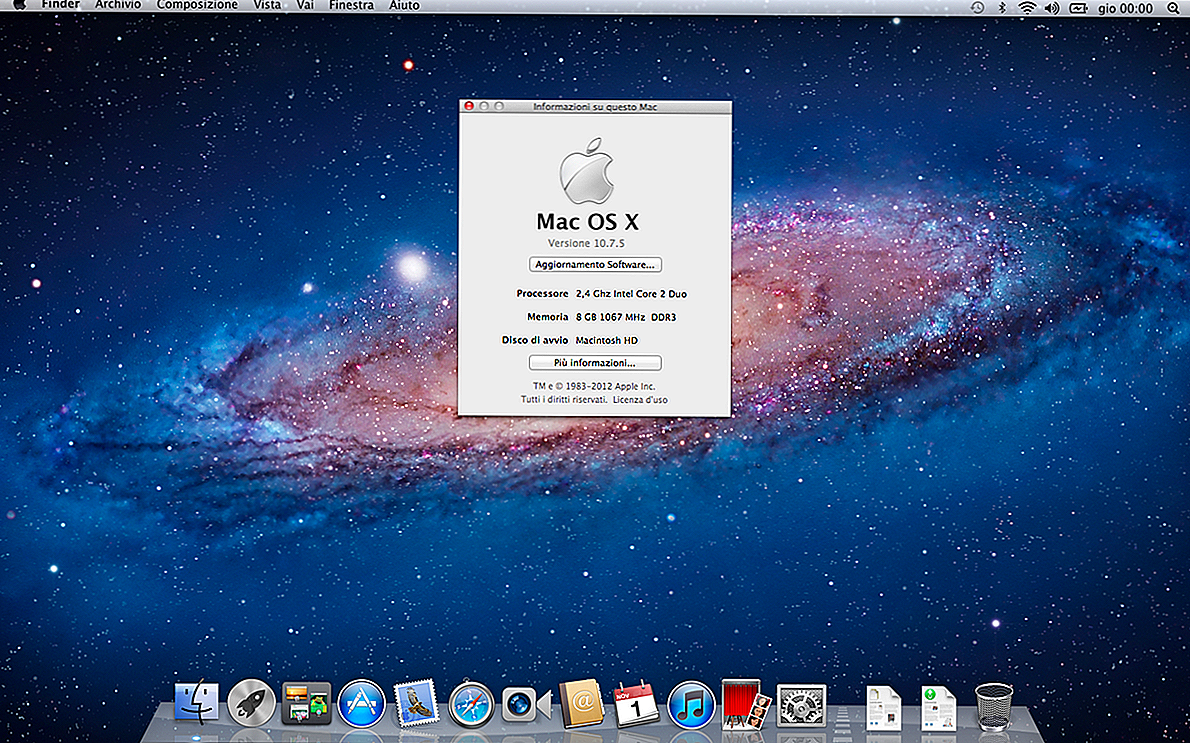1190x743 pixels.
Task: Open System Preferences gear icon
Action: coord(801,704)
